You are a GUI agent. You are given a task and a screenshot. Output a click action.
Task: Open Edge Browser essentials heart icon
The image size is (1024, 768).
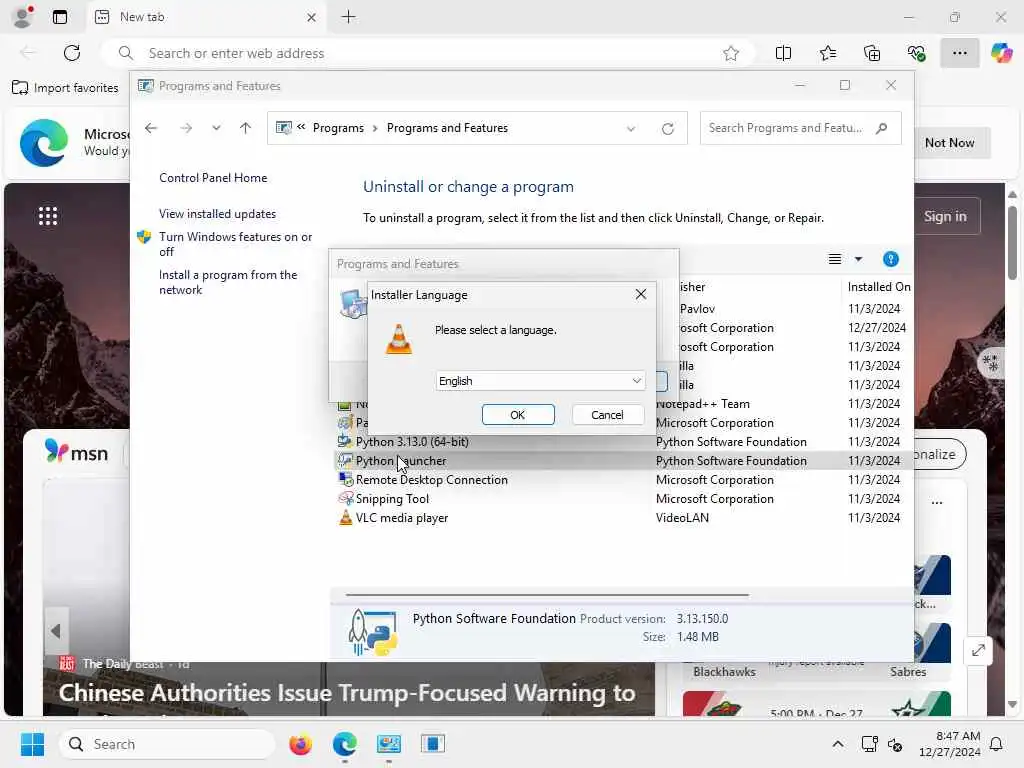click(916, 54)
